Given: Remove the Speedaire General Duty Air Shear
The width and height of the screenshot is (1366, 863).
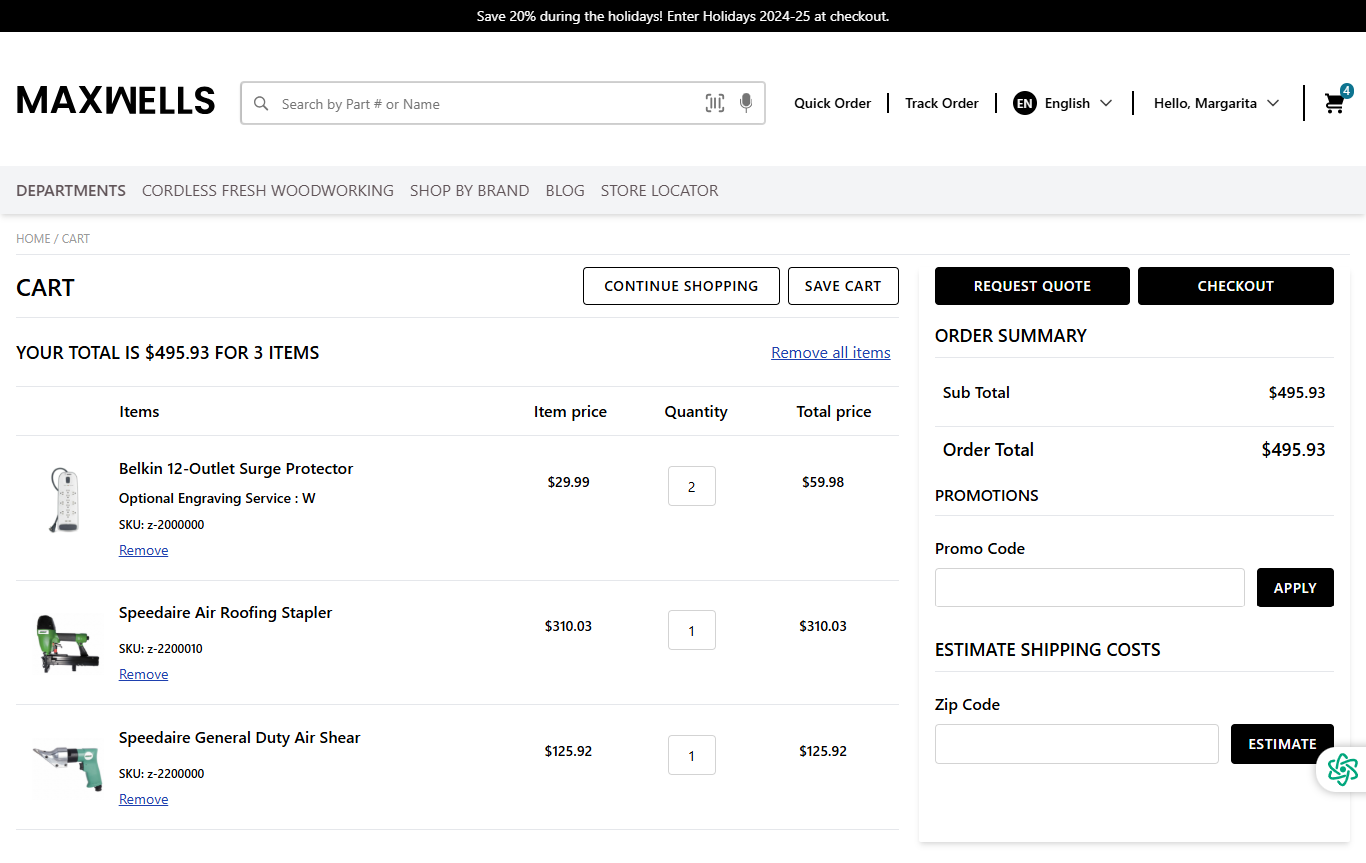Looking at the screenshot, I should [143, 799].
